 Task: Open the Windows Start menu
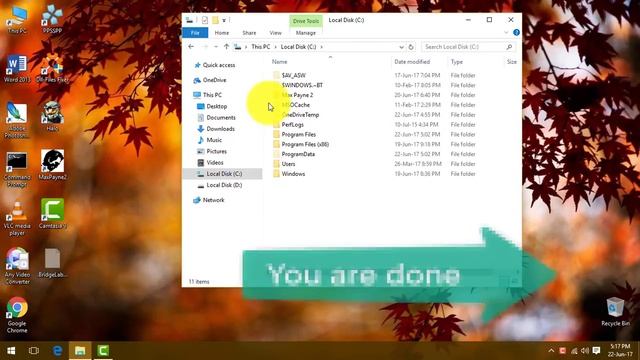(x=11, y=351)
